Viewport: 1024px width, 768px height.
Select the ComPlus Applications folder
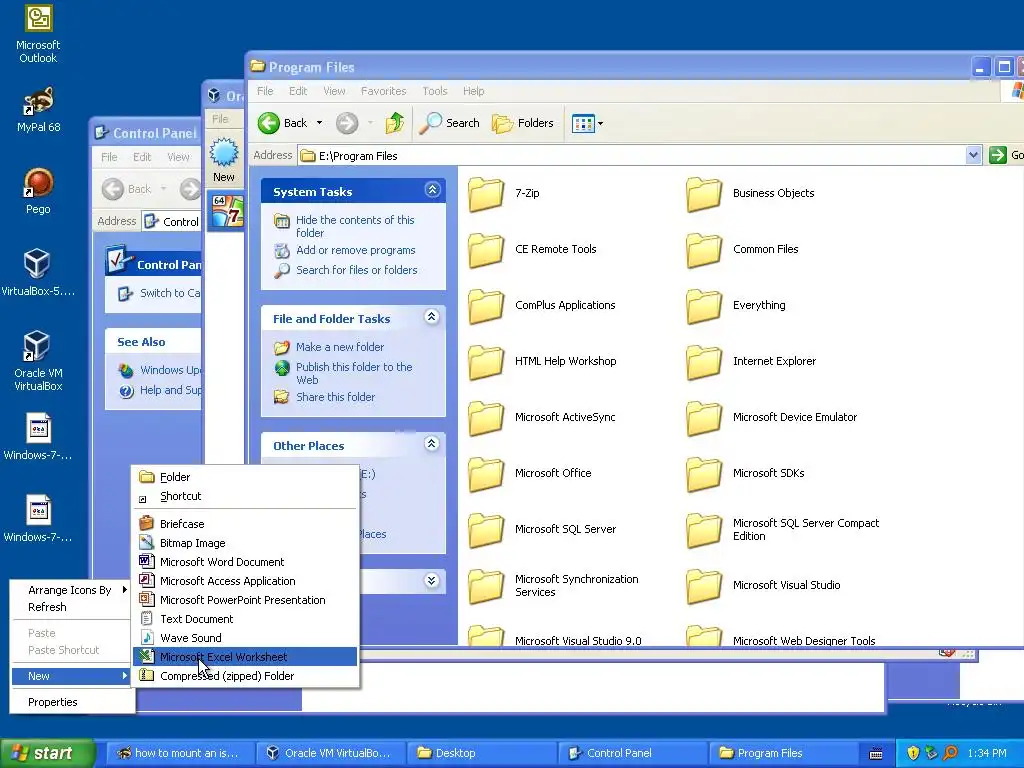click(x=542, y=306)
